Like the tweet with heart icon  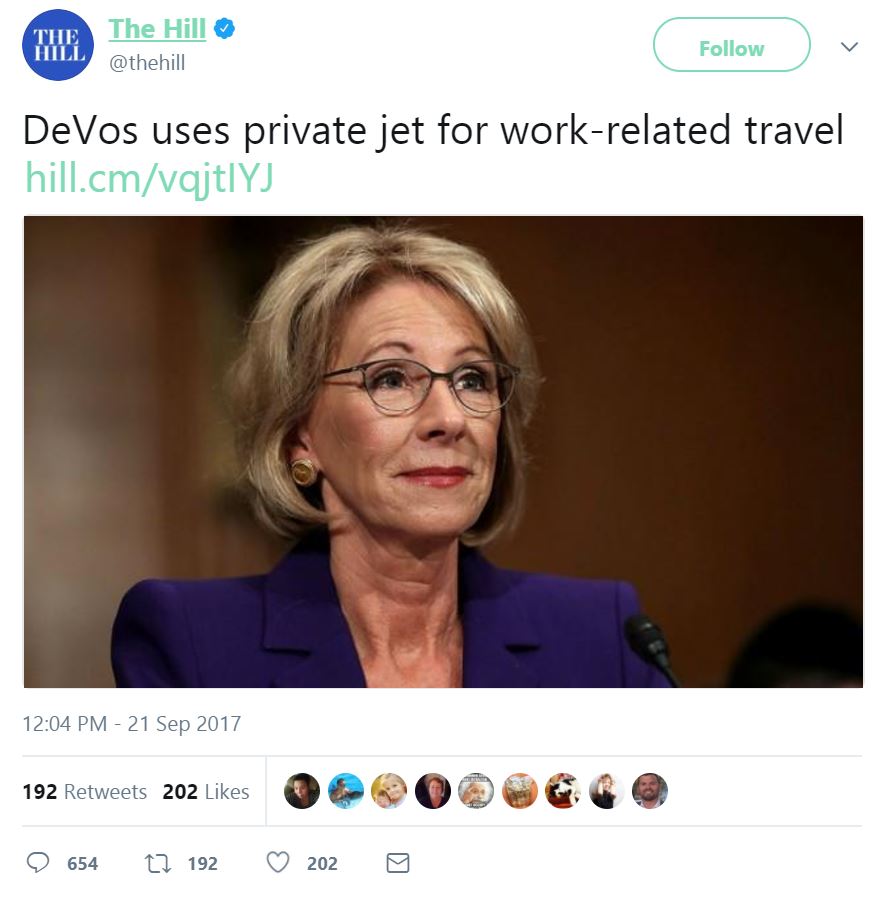pos(278,862)
